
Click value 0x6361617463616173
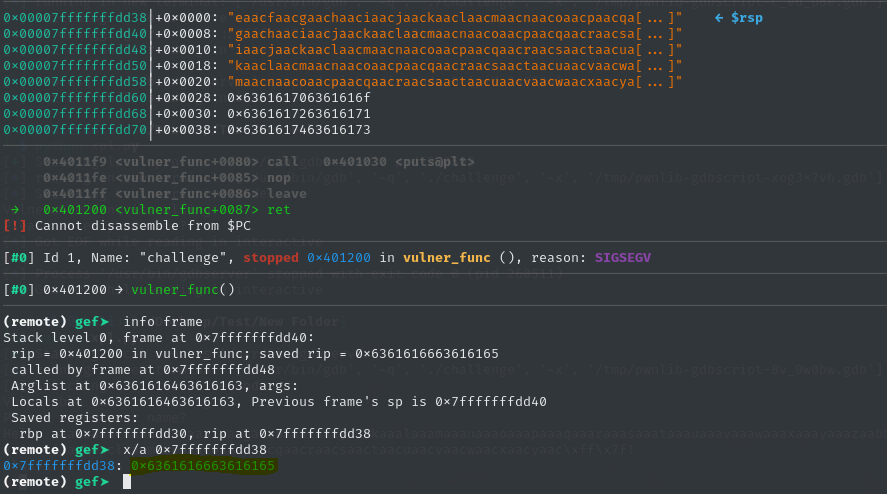click(x=299, y=130)
